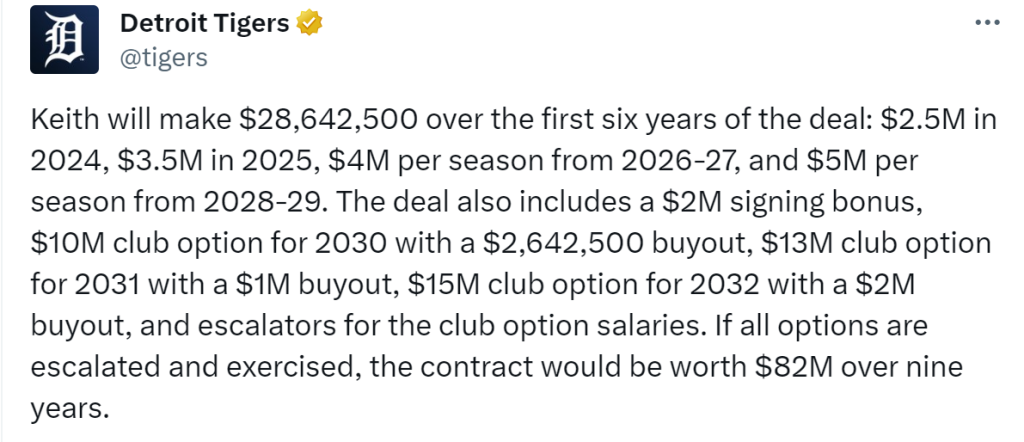Click the final word years. of tweet
The width and height of the screenshot is (1024, 442).
click(69, 409)
